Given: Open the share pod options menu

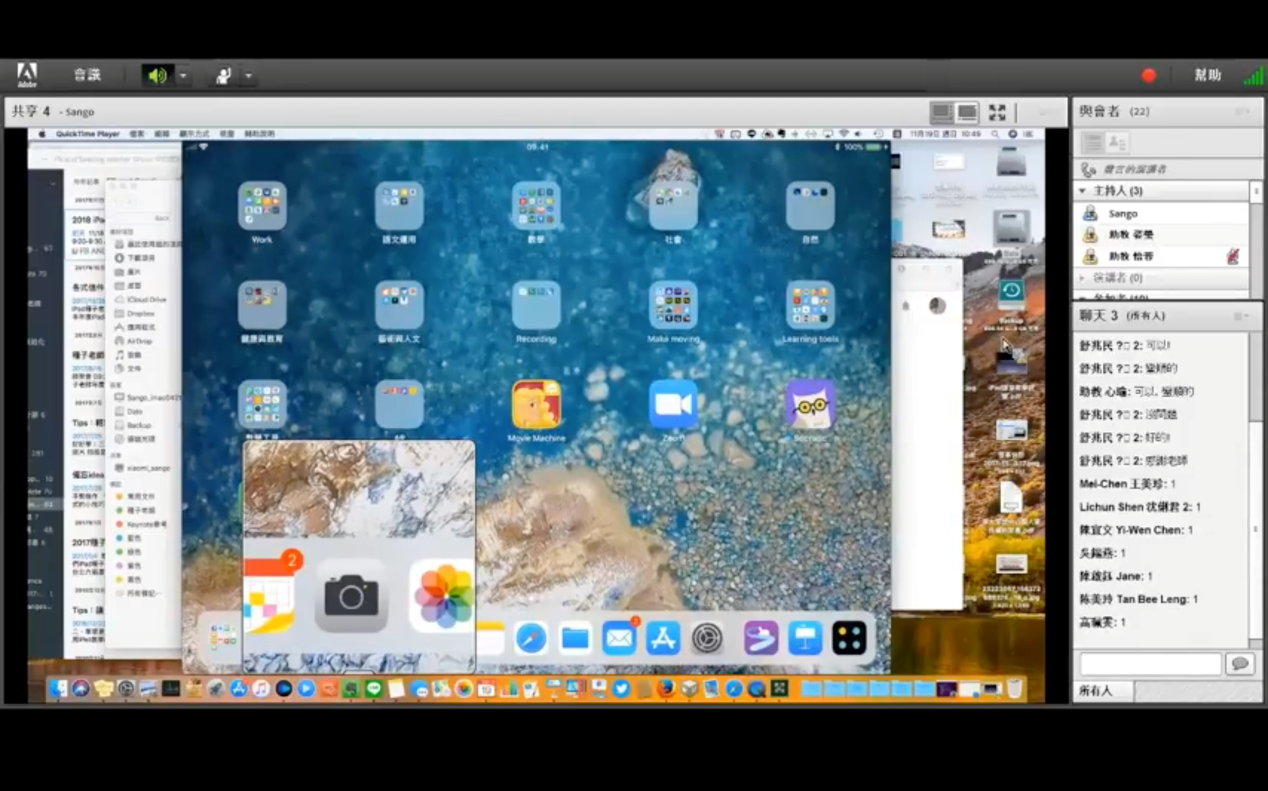Looking at the screenshot, I should click(x=1043, y=112).
